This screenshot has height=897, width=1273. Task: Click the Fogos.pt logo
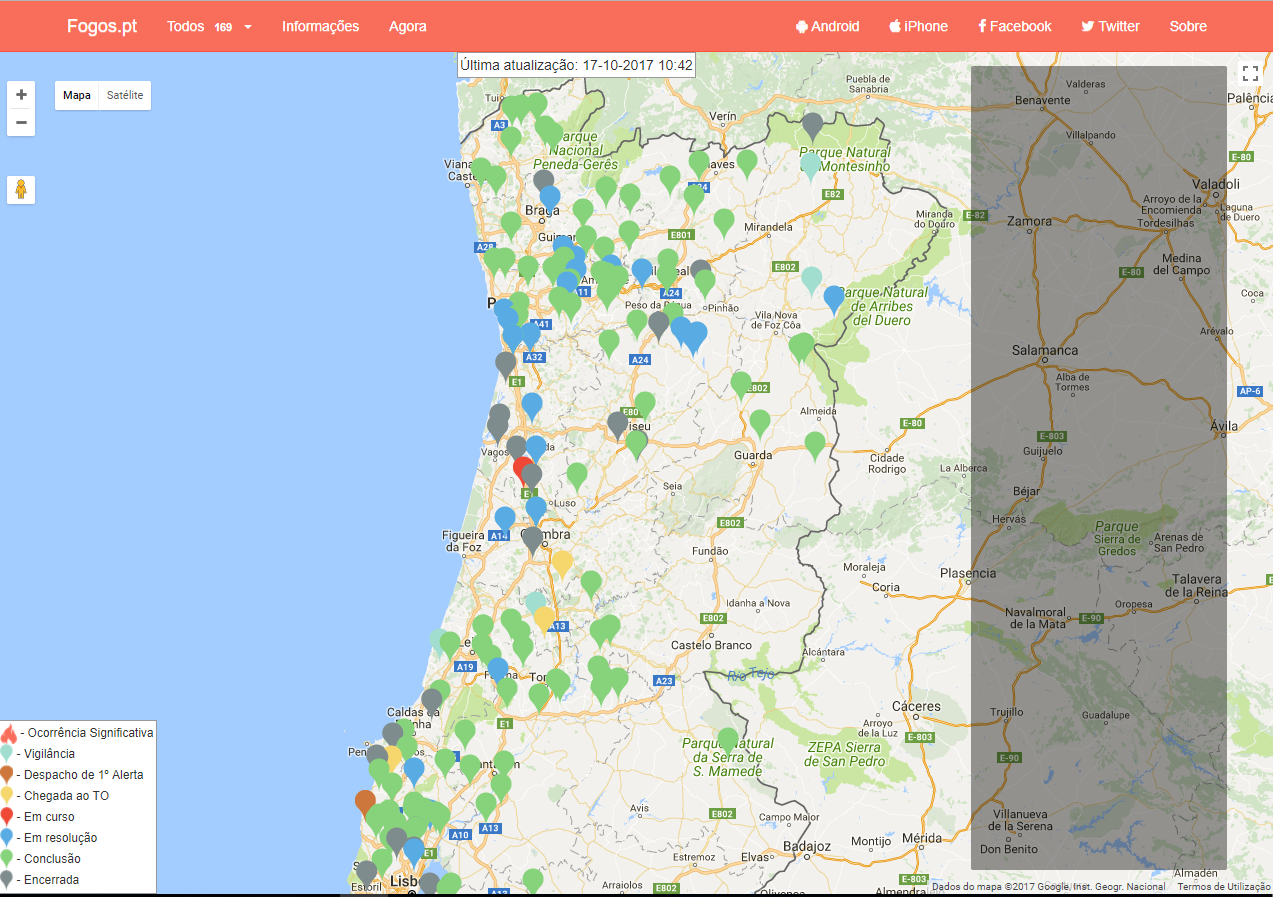point(102,26)
